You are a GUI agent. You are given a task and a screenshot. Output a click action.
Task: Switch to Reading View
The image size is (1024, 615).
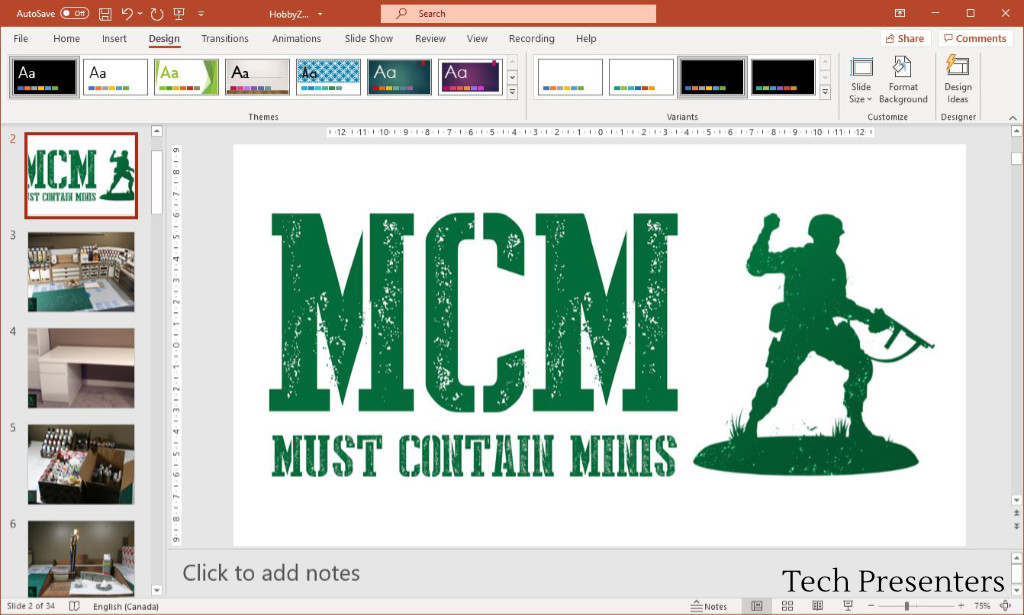tap(817, 607)
